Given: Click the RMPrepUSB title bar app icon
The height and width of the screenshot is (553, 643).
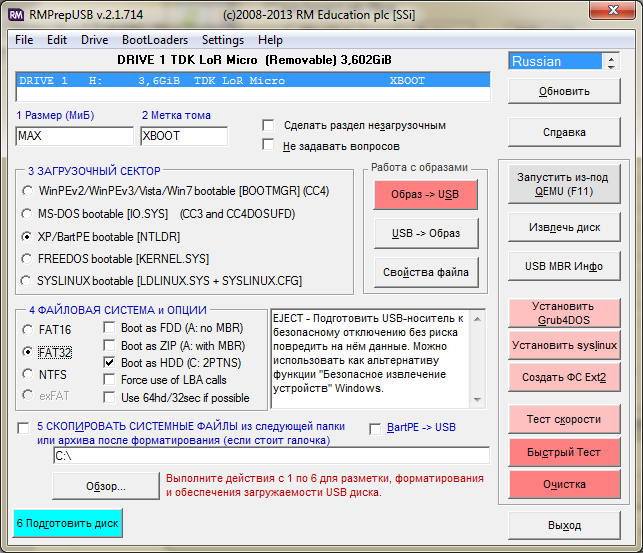Looking at the screenshot, I should click(x=16, y=15).
